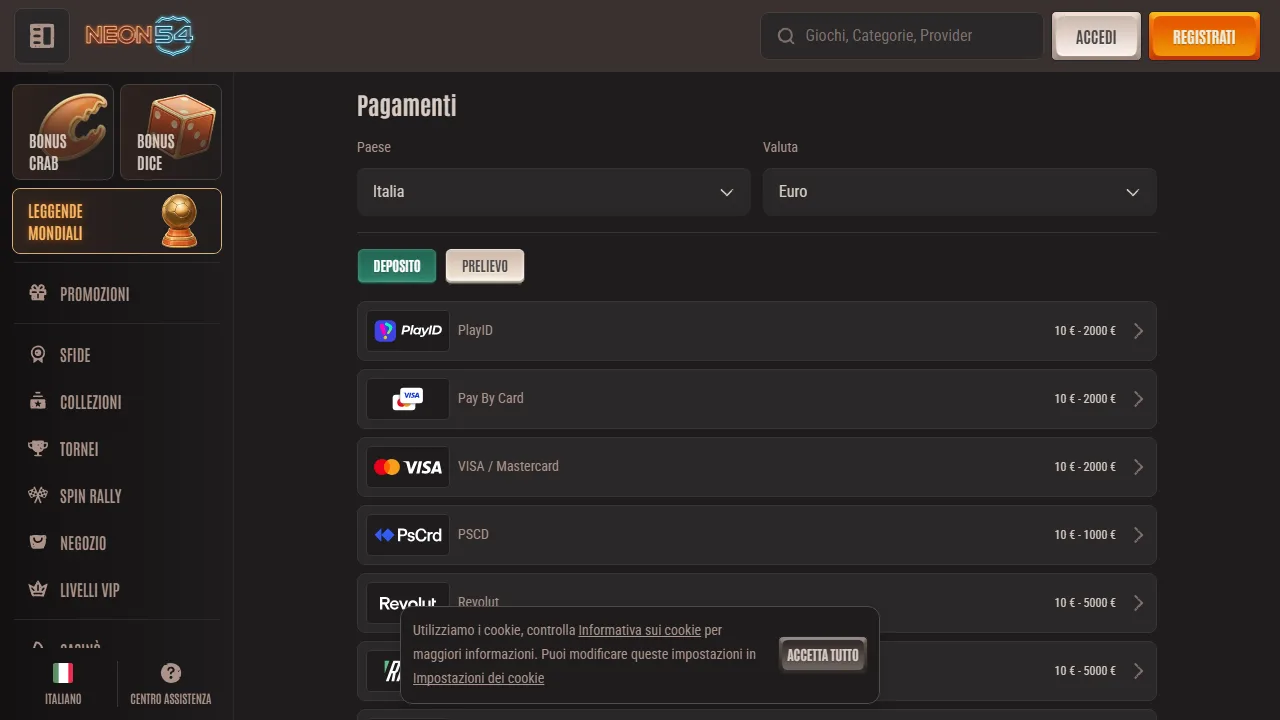
Task: Click the Neon54 logo
Action: coord(139,36)
